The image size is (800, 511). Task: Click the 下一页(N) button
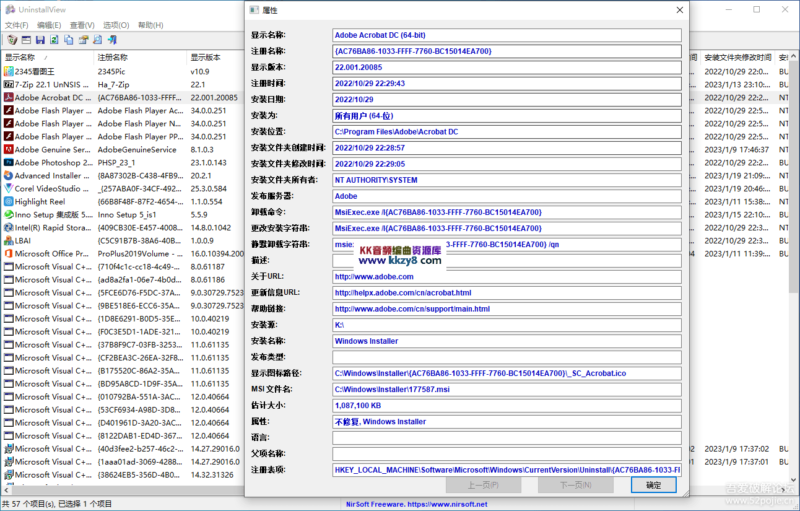click(576, 485)
